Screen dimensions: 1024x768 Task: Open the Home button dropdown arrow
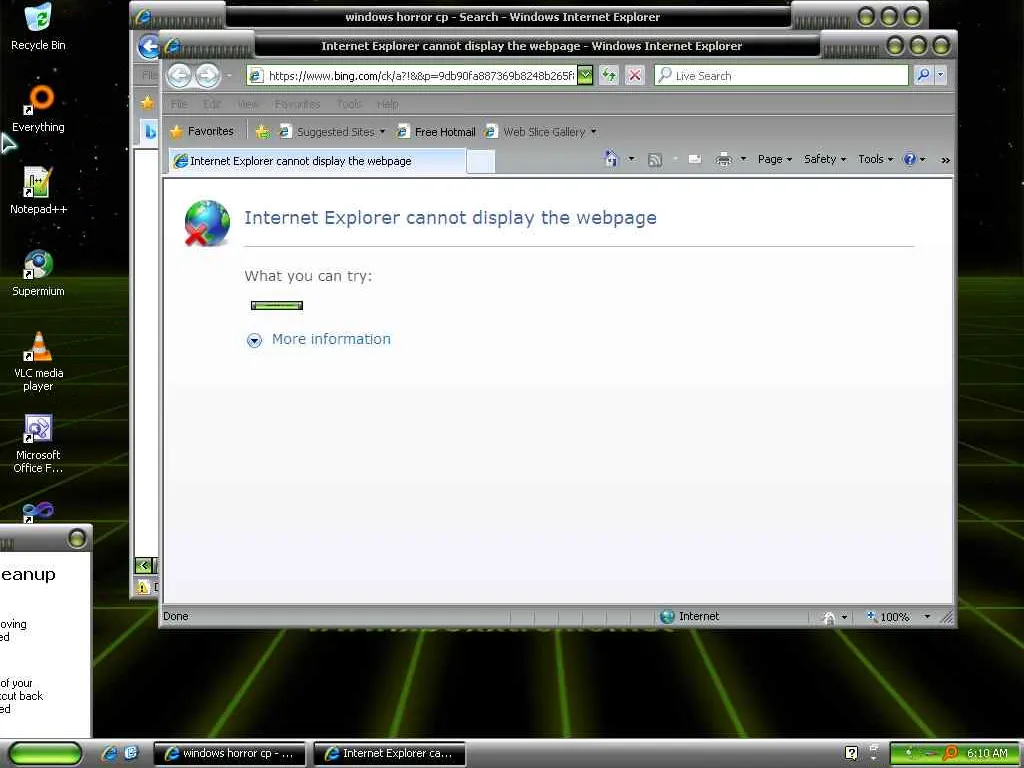[631, 159]
